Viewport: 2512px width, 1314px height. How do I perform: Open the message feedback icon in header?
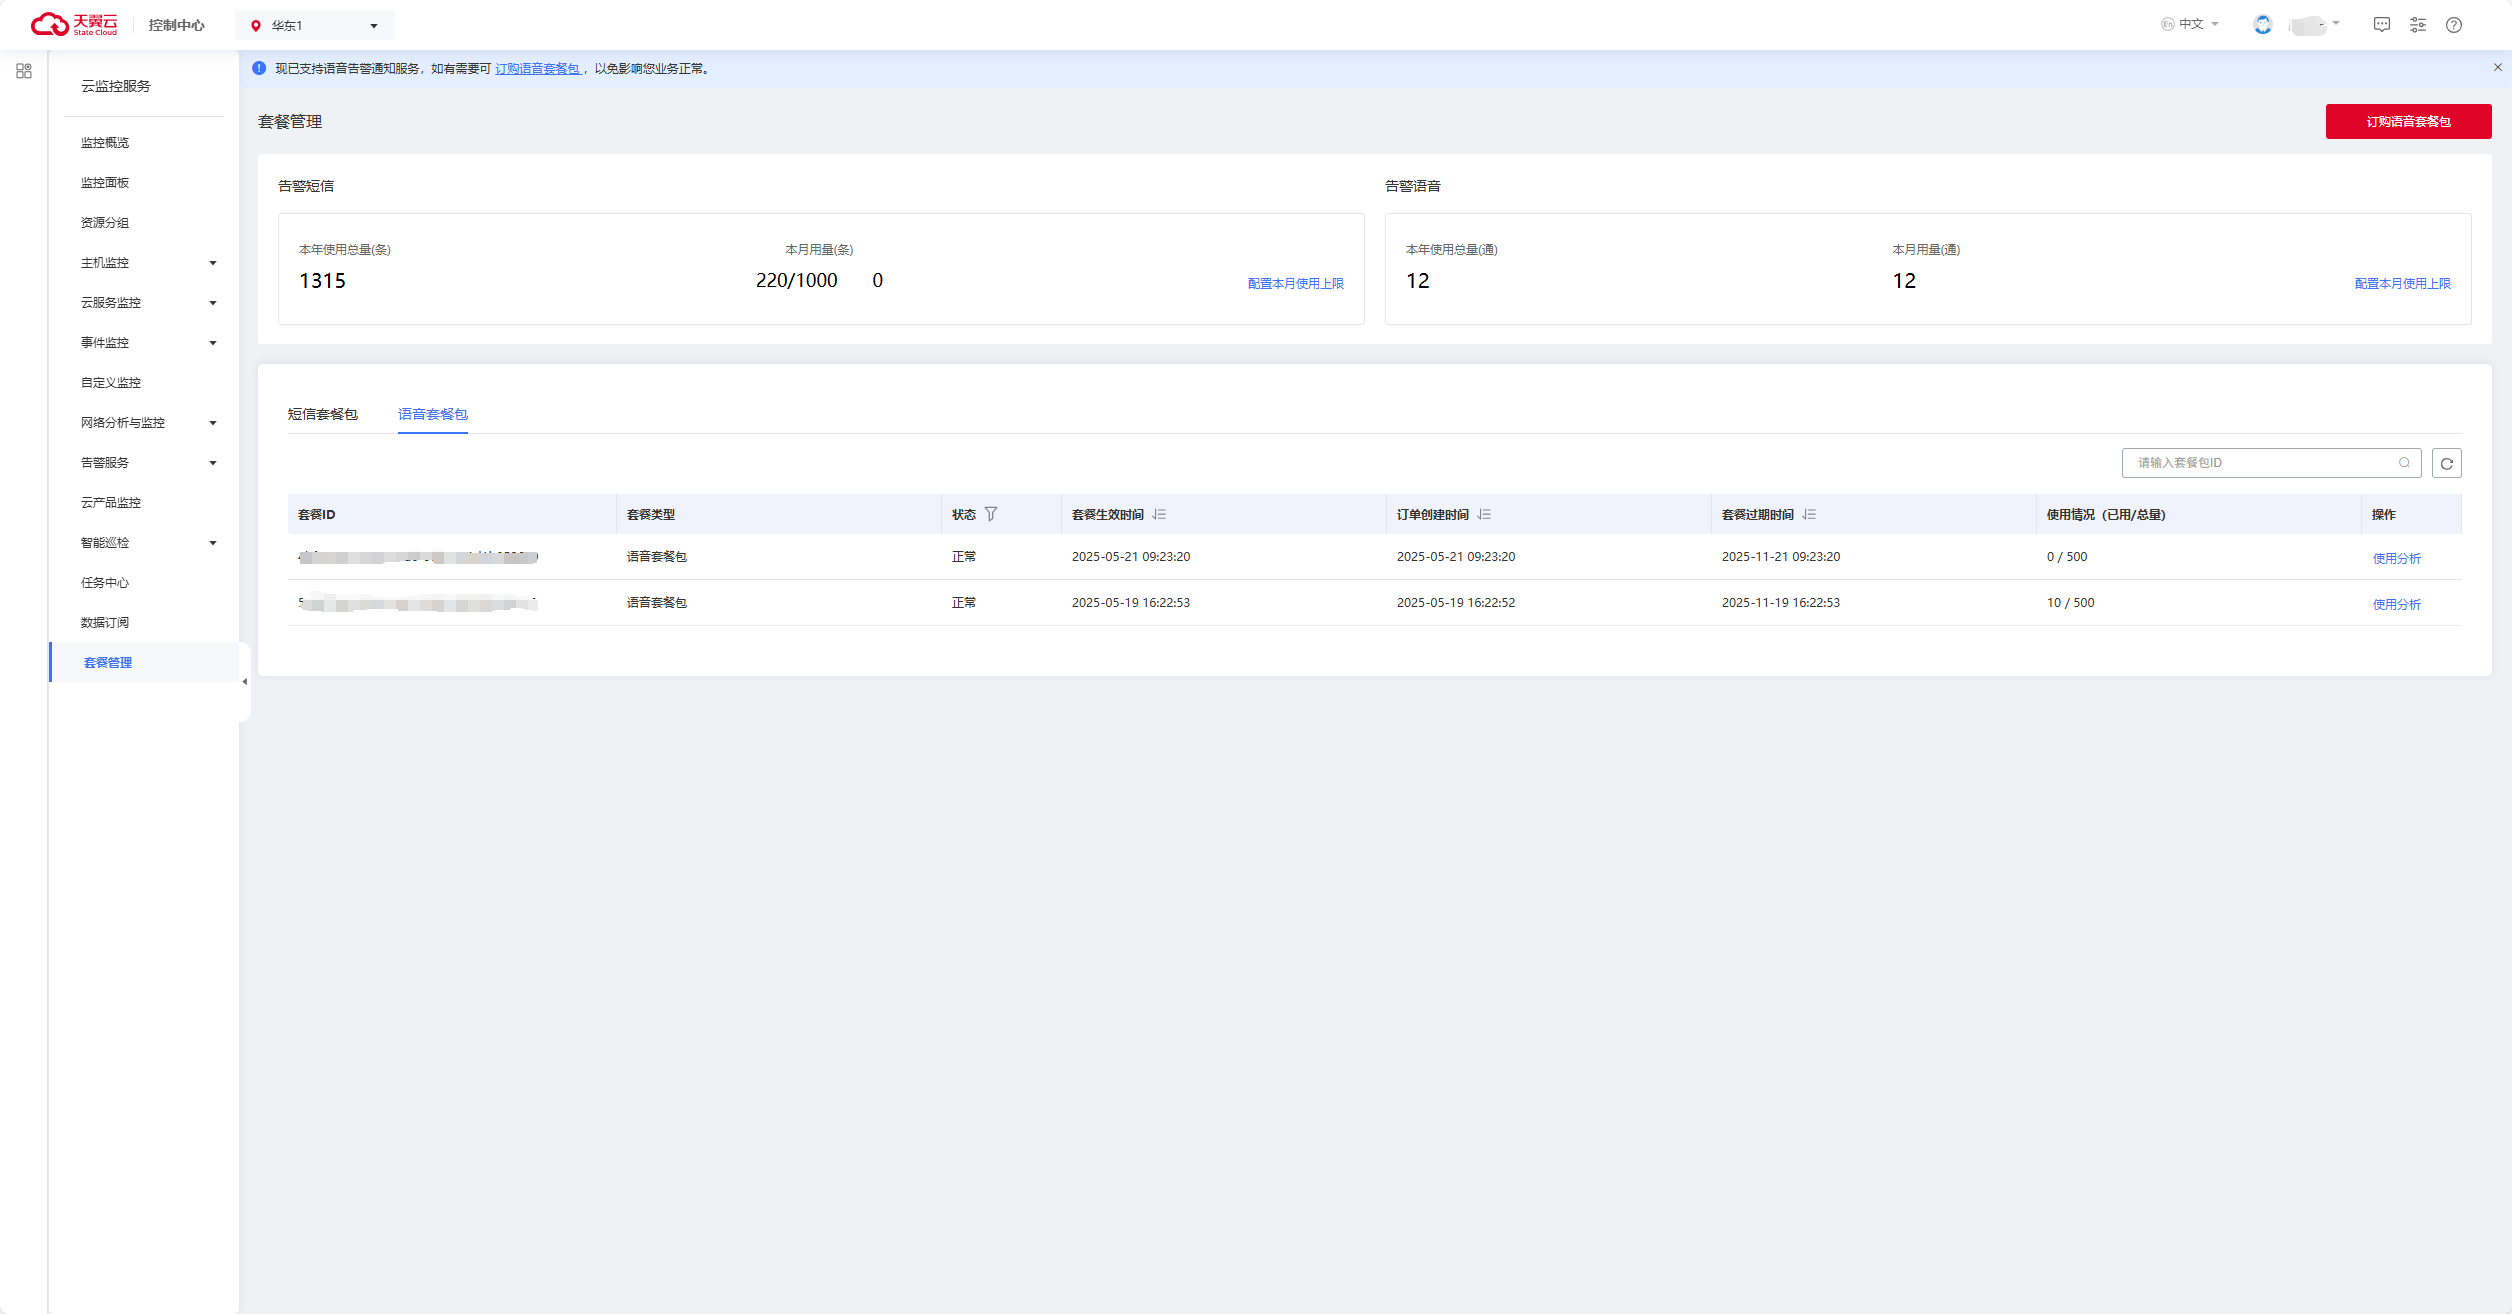click(x=2381, y=25)
